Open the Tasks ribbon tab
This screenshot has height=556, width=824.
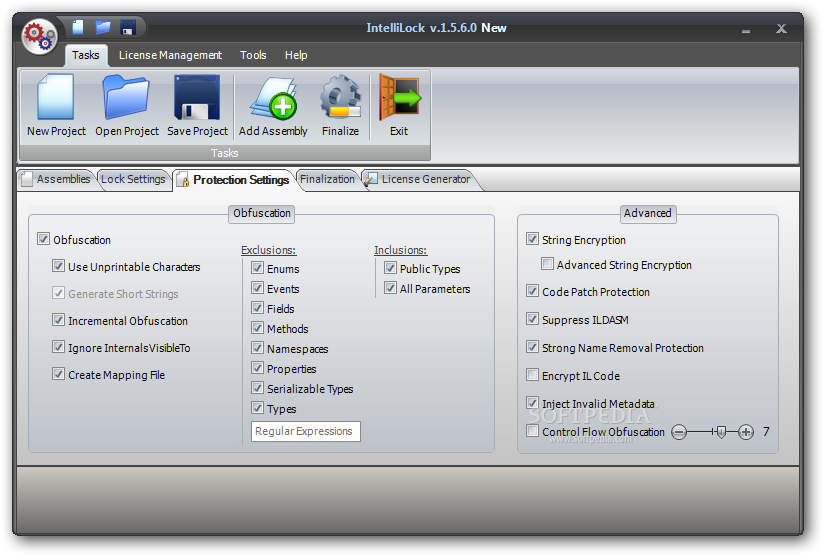tap(86, 55)
